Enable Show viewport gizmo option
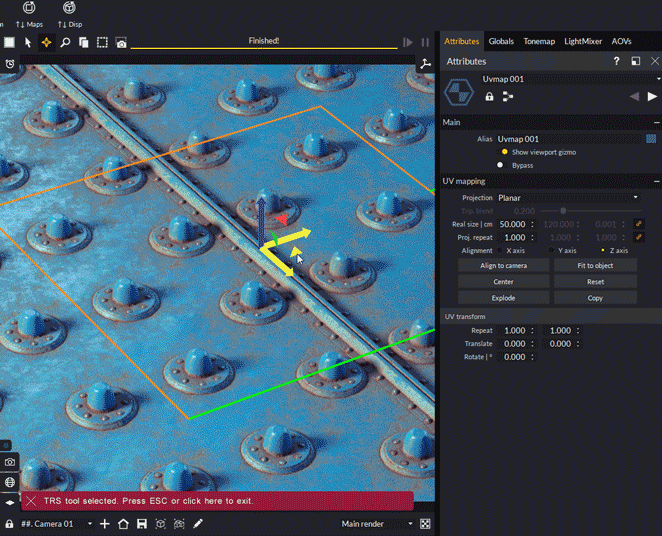Viewport: 662px width, 536px height. tap(505, 152)
